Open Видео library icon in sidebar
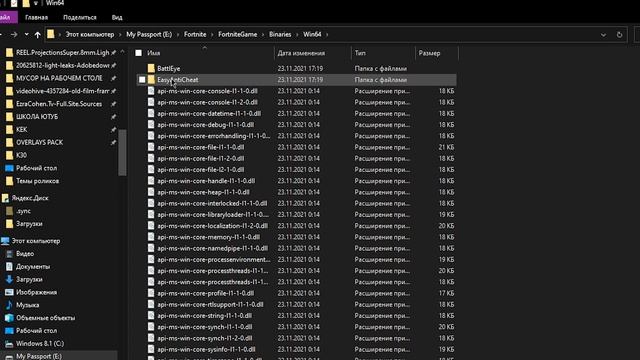Image resolution: width=640 pixels, height=360 pixels. click(9, 254)
